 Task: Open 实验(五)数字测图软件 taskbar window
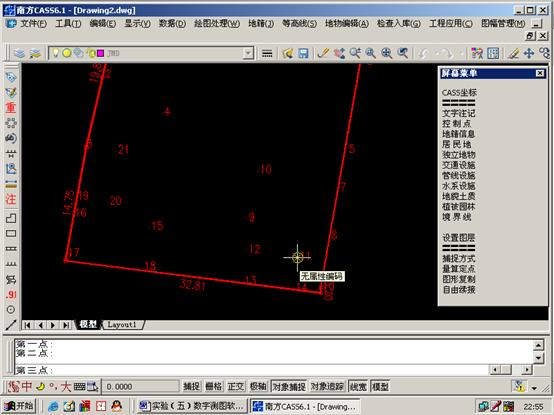[193, 407]
